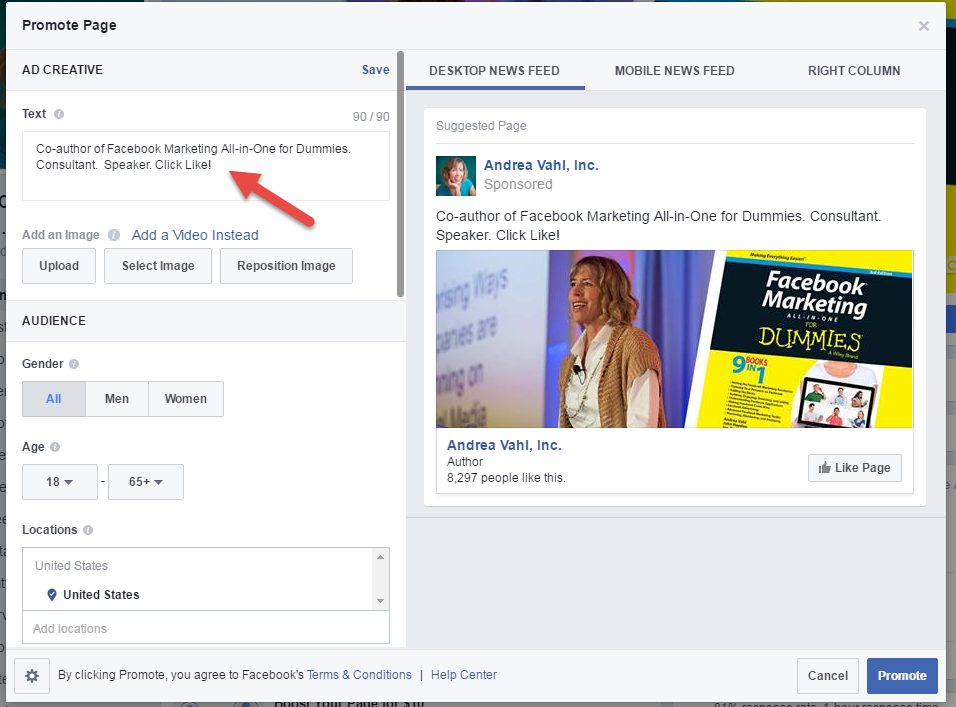Click the Save link in Ad Creative

(376, 69)
